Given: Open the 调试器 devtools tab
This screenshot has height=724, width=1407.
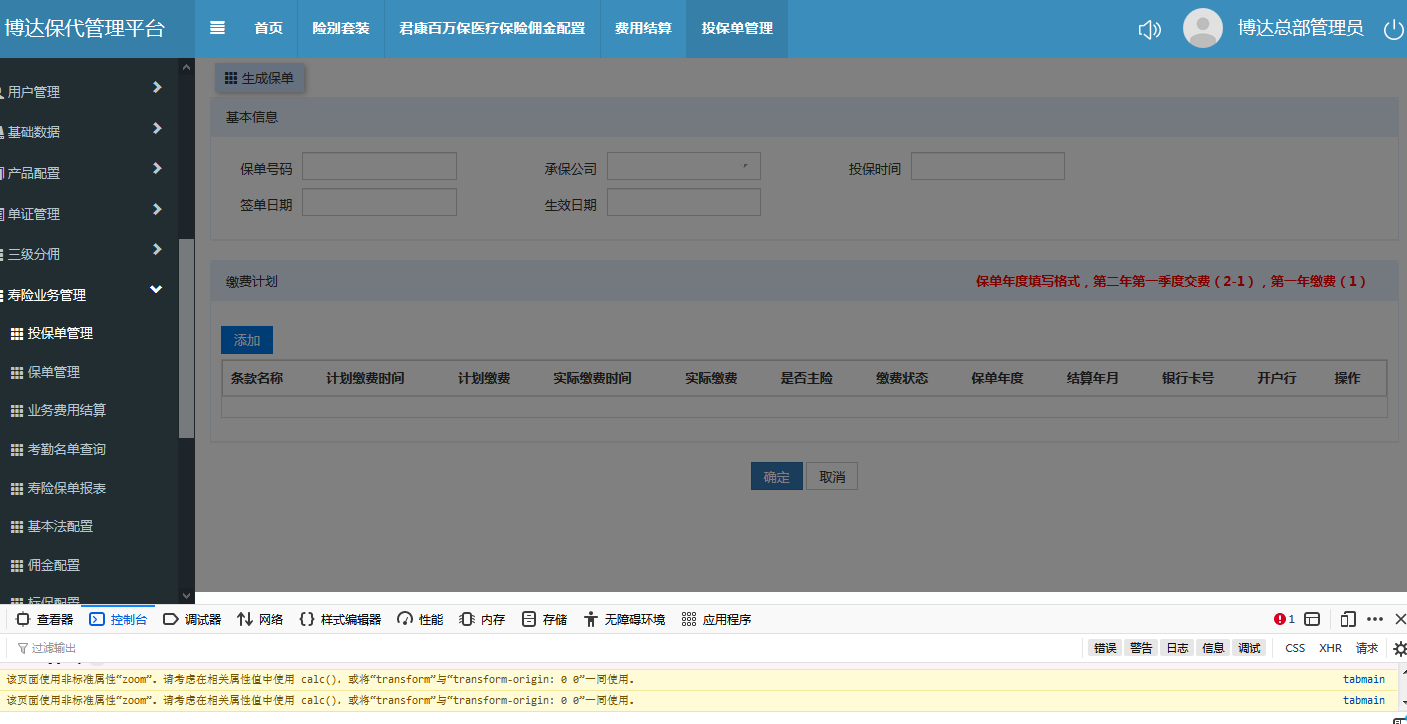Looking at the screenshot, I should click(192, 619).
